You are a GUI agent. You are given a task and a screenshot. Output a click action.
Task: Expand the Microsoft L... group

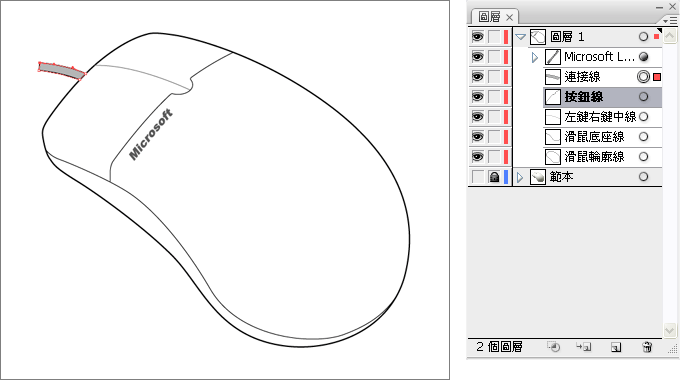pos(535,57)
